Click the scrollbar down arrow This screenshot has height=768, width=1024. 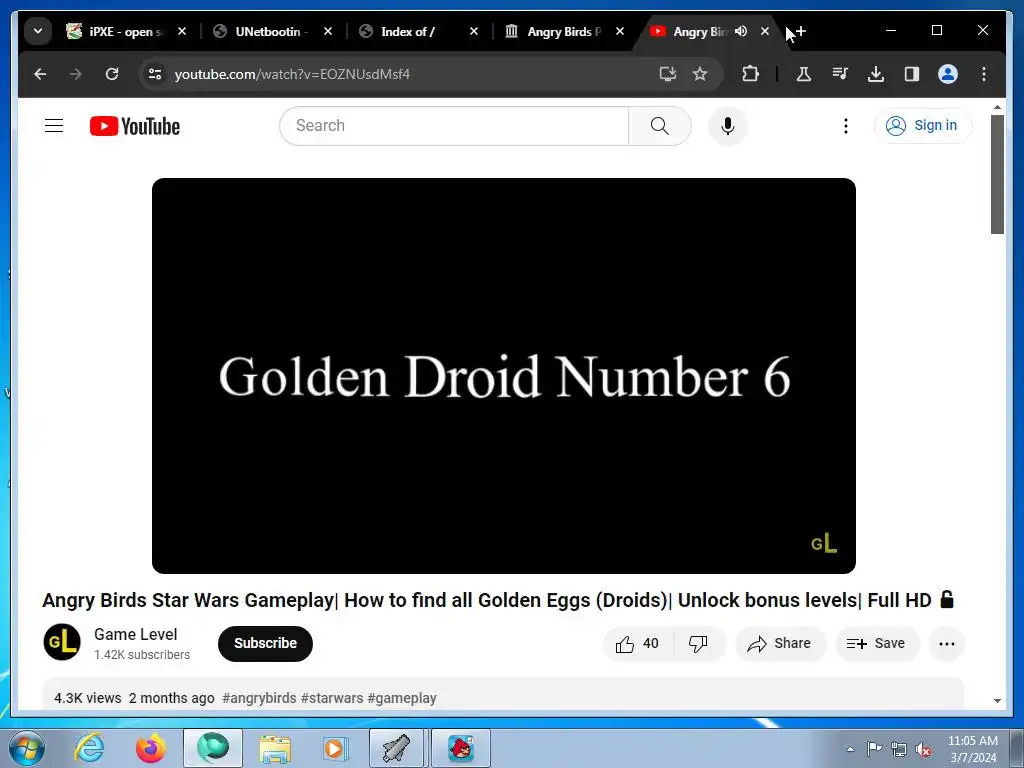click(997, 701)
